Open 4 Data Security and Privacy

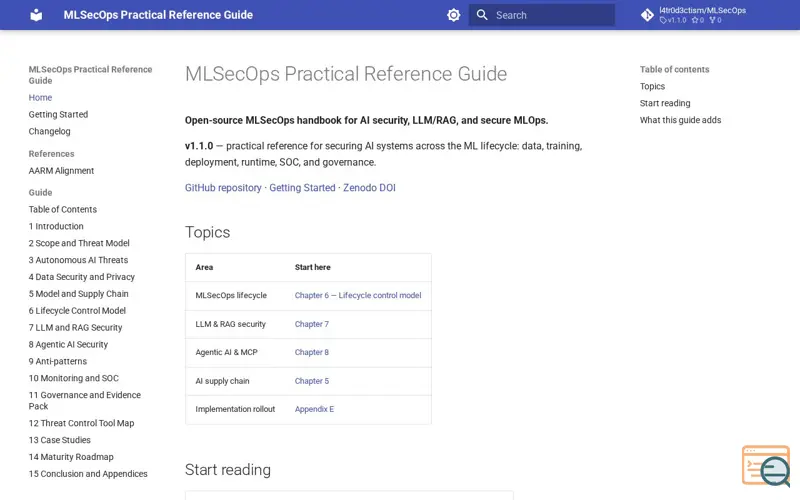coord(82,277)
